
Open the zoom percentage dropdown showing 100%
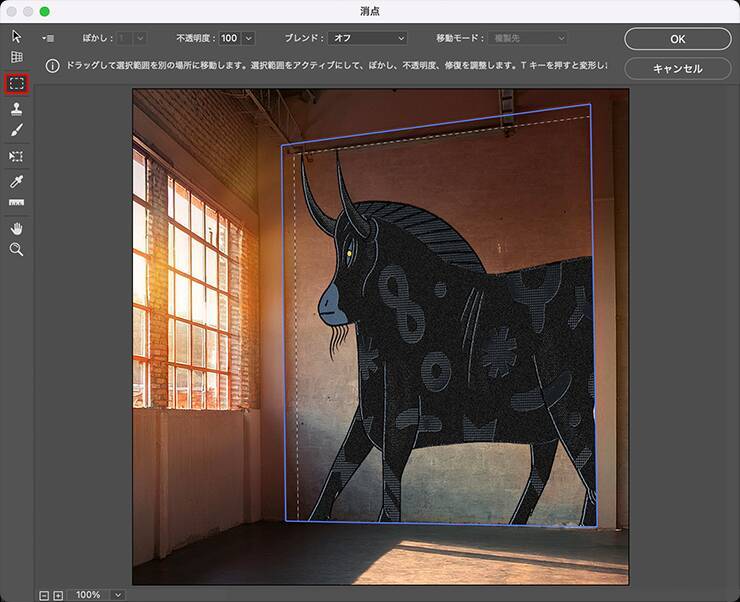(118, 595)
